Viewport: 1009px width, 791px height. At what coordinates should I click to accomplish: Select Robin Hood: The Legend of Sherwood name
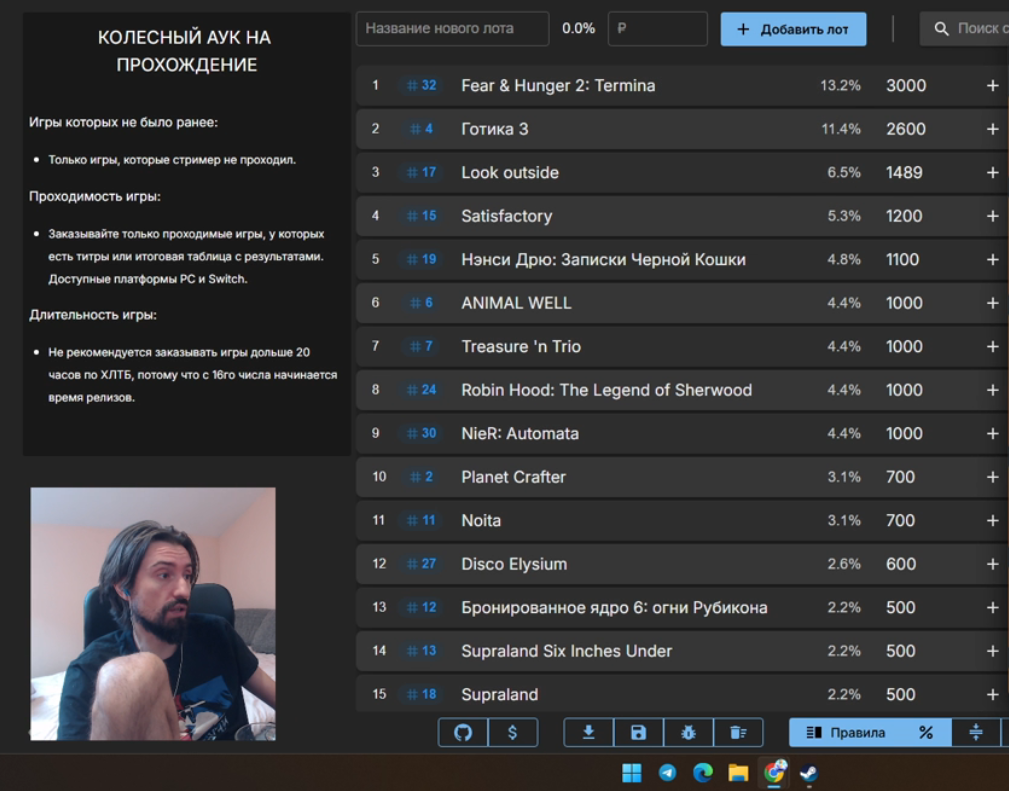(x=606, y=390)
